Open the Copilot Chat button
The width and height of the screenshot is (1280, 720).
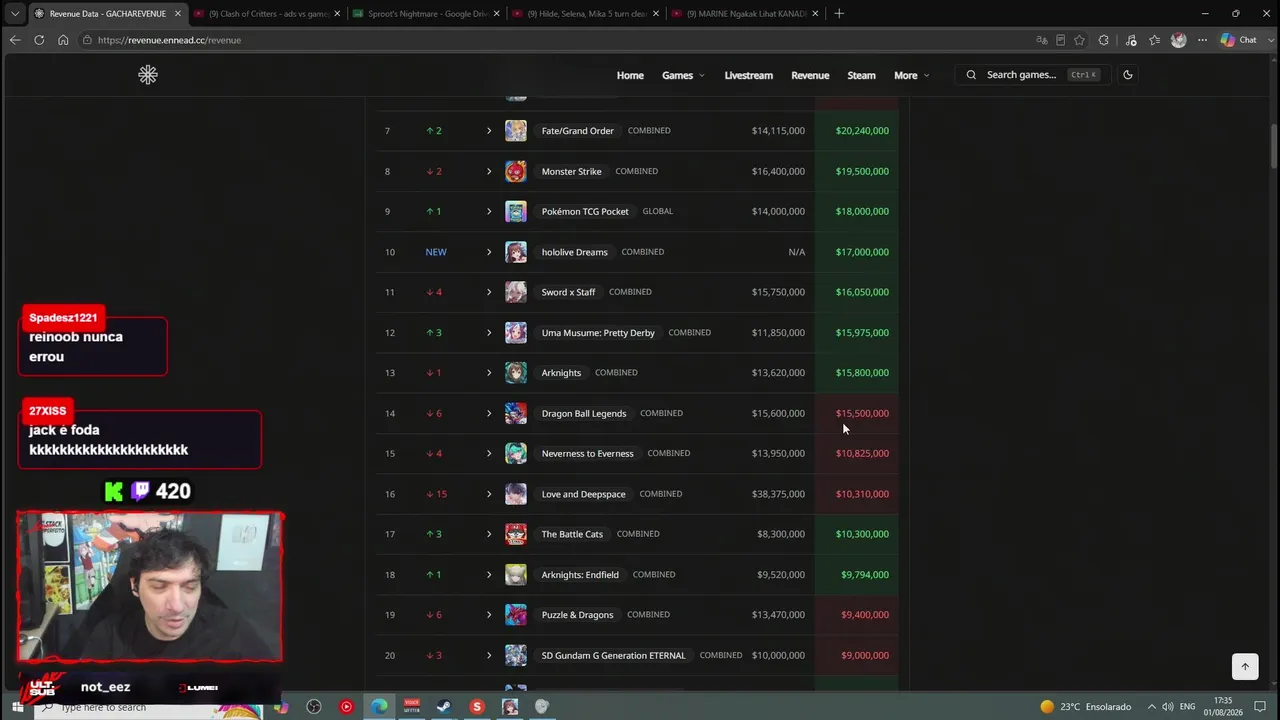(1239, 40)
